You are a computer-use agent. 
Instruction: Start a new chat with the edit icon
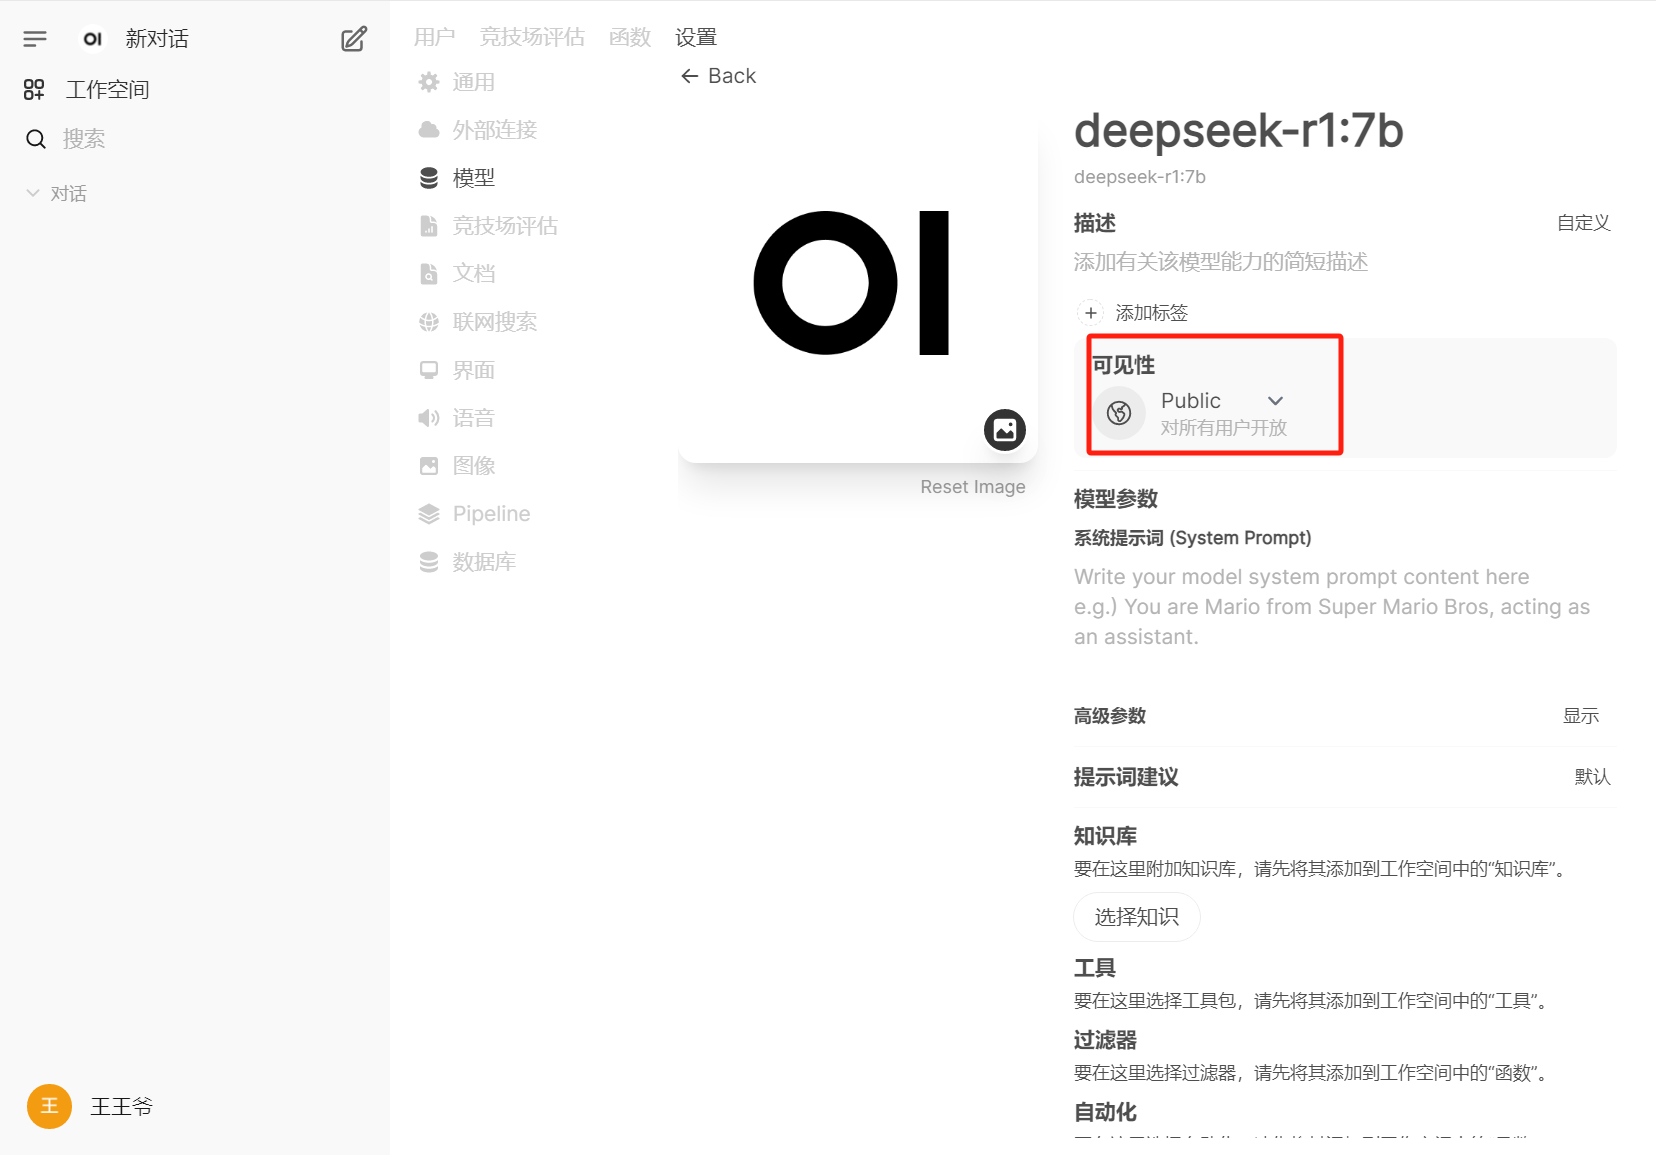point(354,39)
